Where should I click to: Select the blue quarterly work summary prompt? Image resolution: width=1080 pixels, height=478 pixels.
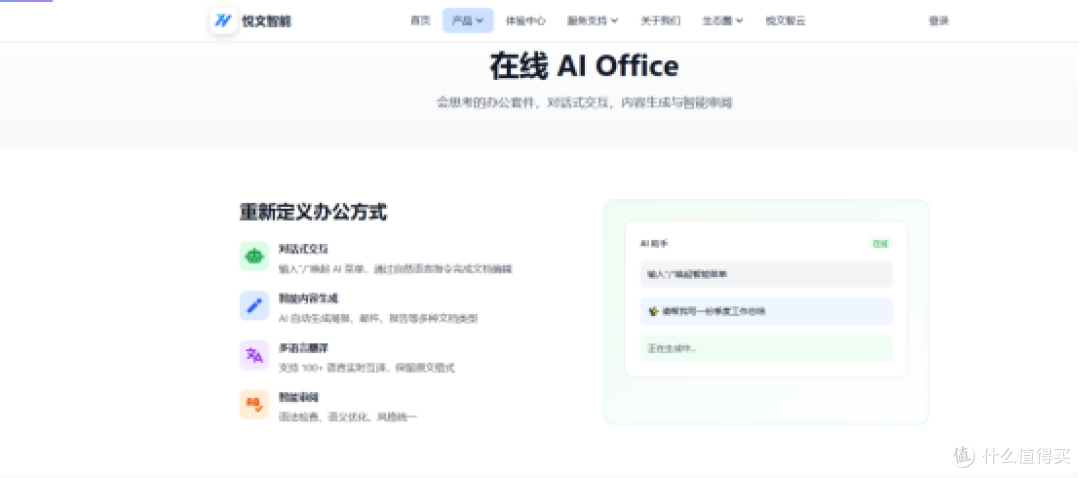(x=766, y=311)
